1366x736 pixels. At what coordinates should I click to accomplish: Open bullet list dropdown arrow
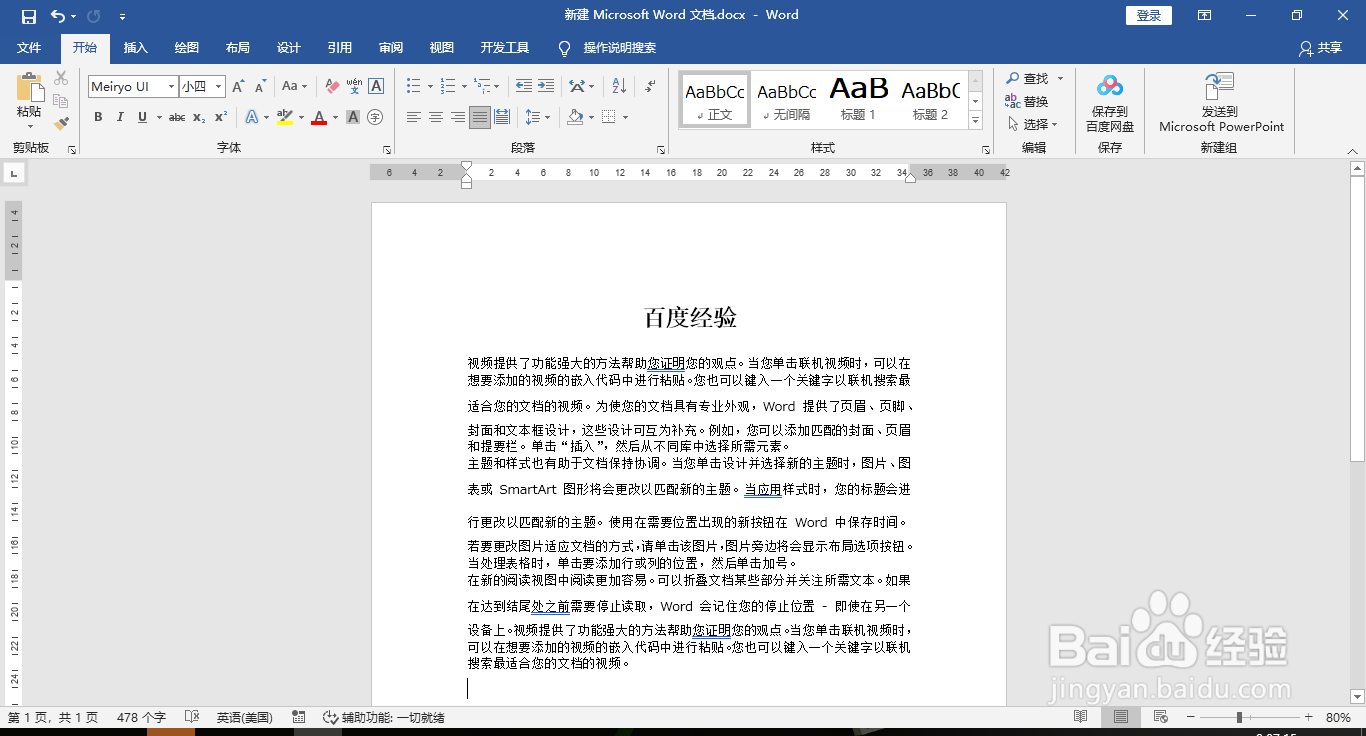click(x=429, y=87)
